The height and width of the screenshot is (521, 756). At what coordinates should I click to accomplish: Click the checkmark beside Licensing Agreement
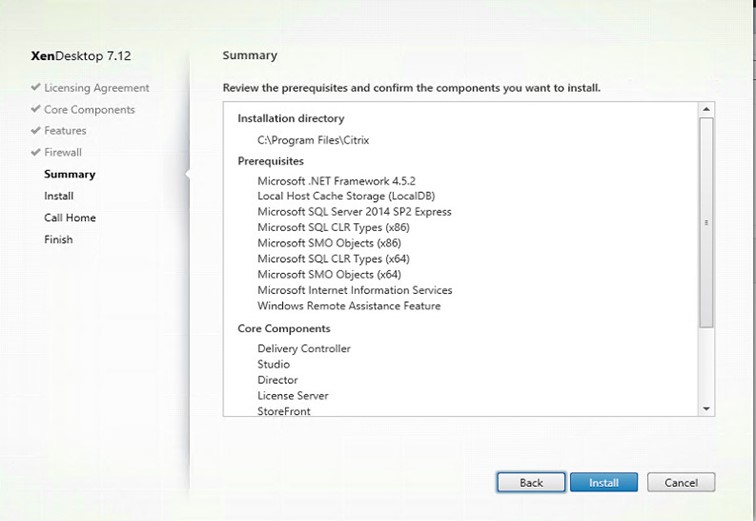tap(35, 87)
